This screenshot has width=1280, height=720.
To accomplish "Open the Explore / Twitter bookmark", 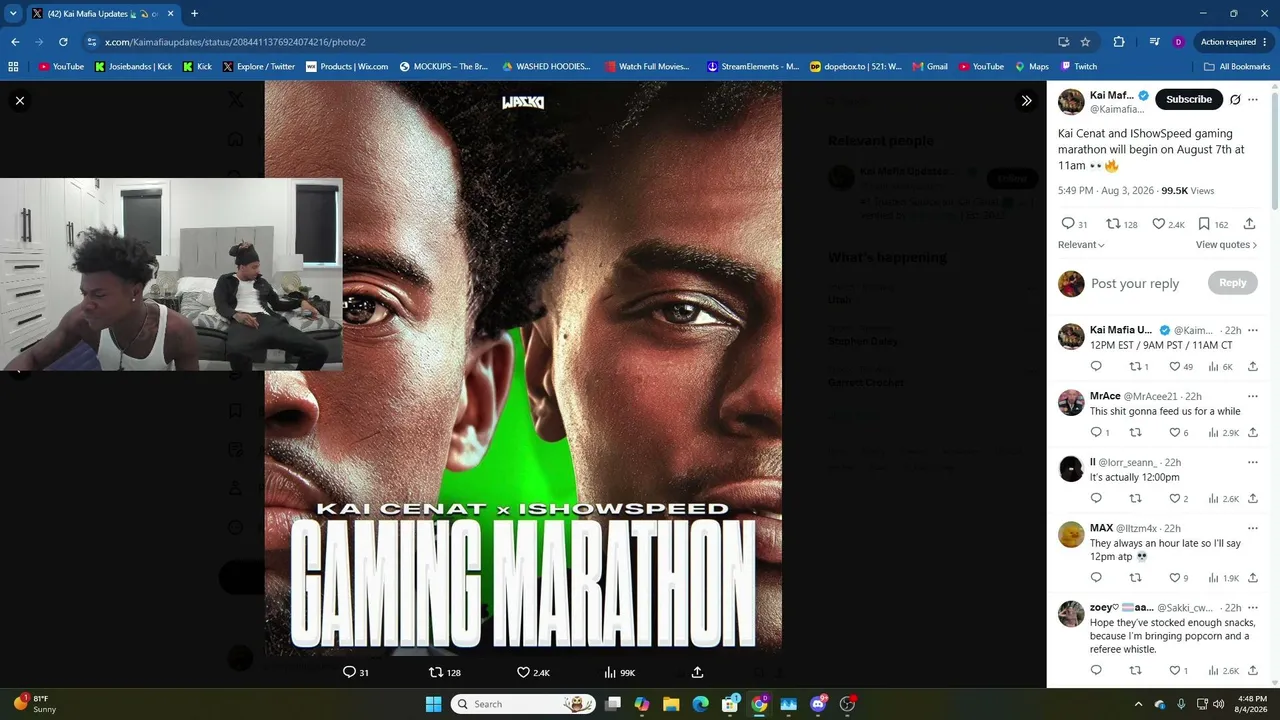I will coord(259,67).
